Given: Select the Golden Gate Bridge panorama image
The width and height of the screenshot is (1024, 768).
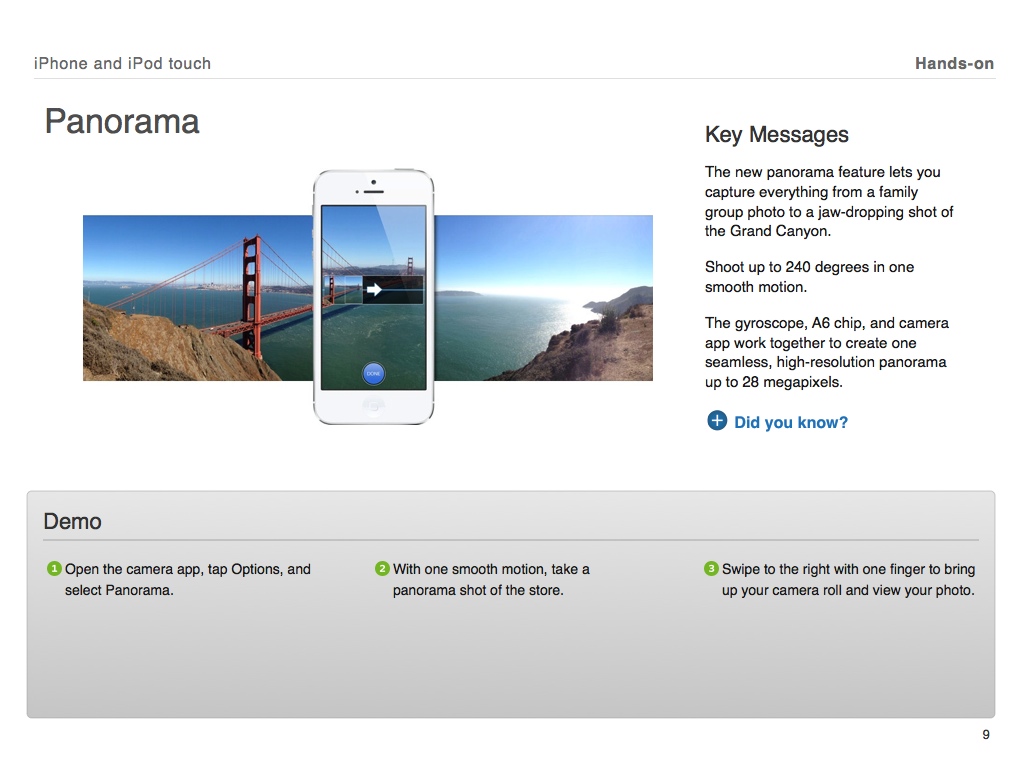Looking at the screenshot, I should pos(368,298).
